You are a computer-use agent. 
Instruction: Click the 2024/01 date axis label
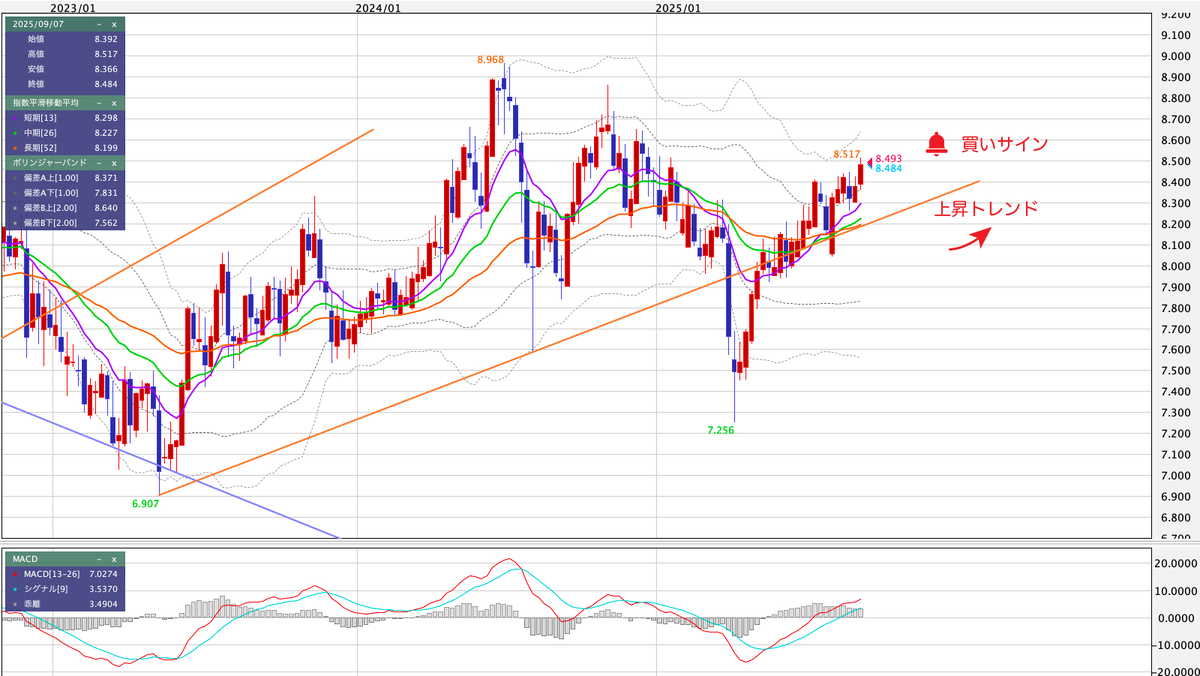(378, 8)
